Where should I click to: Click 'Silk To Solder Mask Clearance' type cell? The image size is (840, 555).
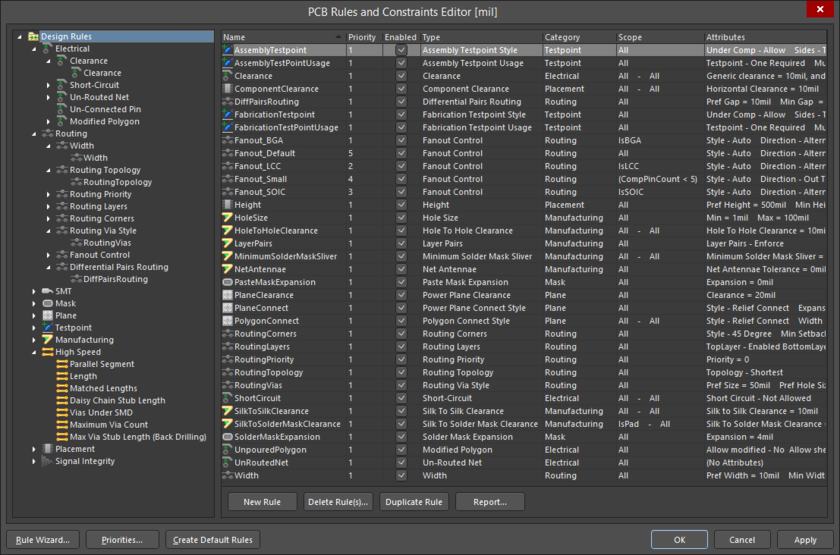click(480, 424)
